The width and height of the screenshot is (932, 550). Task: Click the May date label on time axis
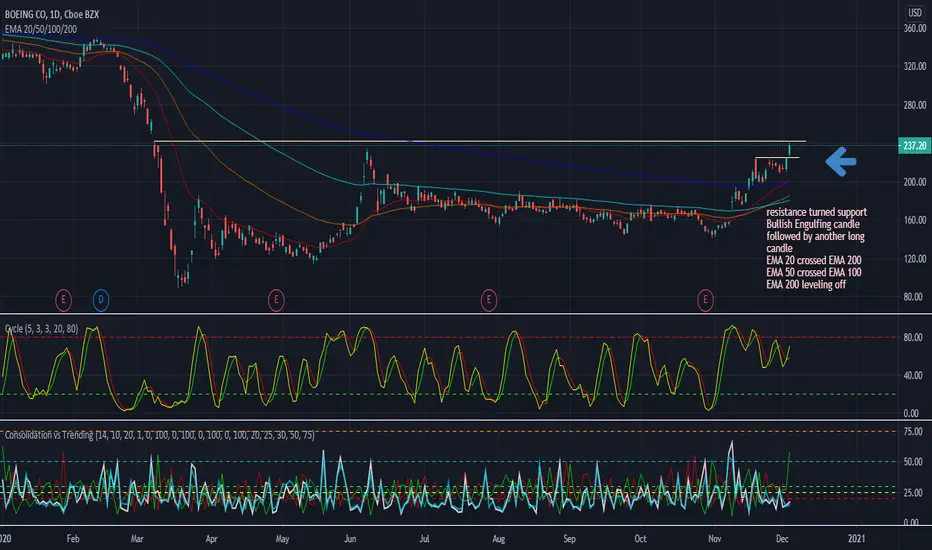(x=282, y=539)
